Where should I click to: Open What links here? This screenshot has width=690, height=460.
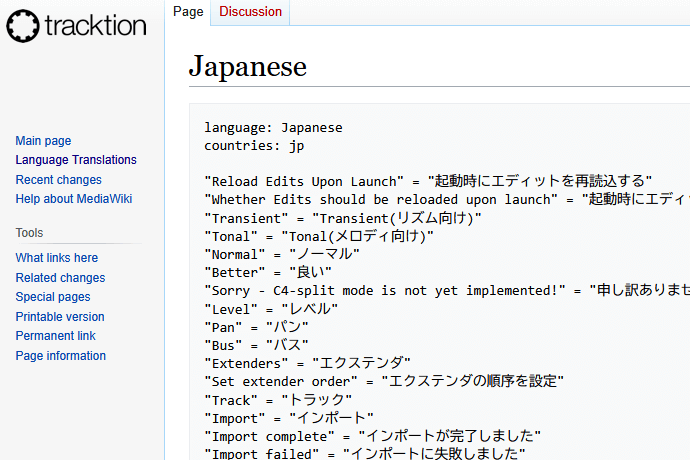point(56,258)
